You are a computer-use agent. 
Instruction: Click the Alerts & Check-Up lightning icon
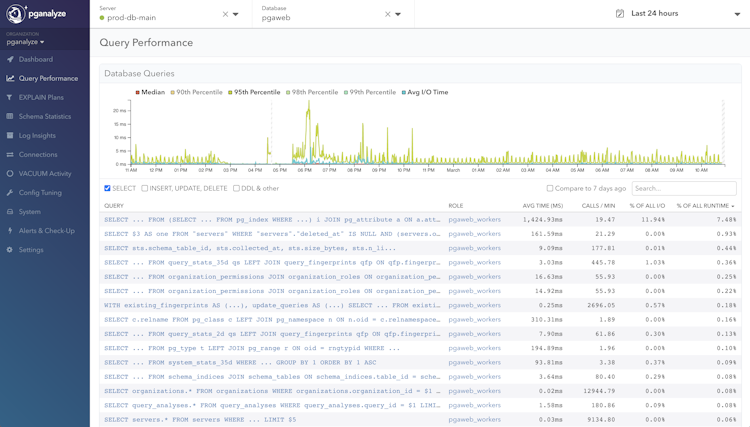coord(10,231)
